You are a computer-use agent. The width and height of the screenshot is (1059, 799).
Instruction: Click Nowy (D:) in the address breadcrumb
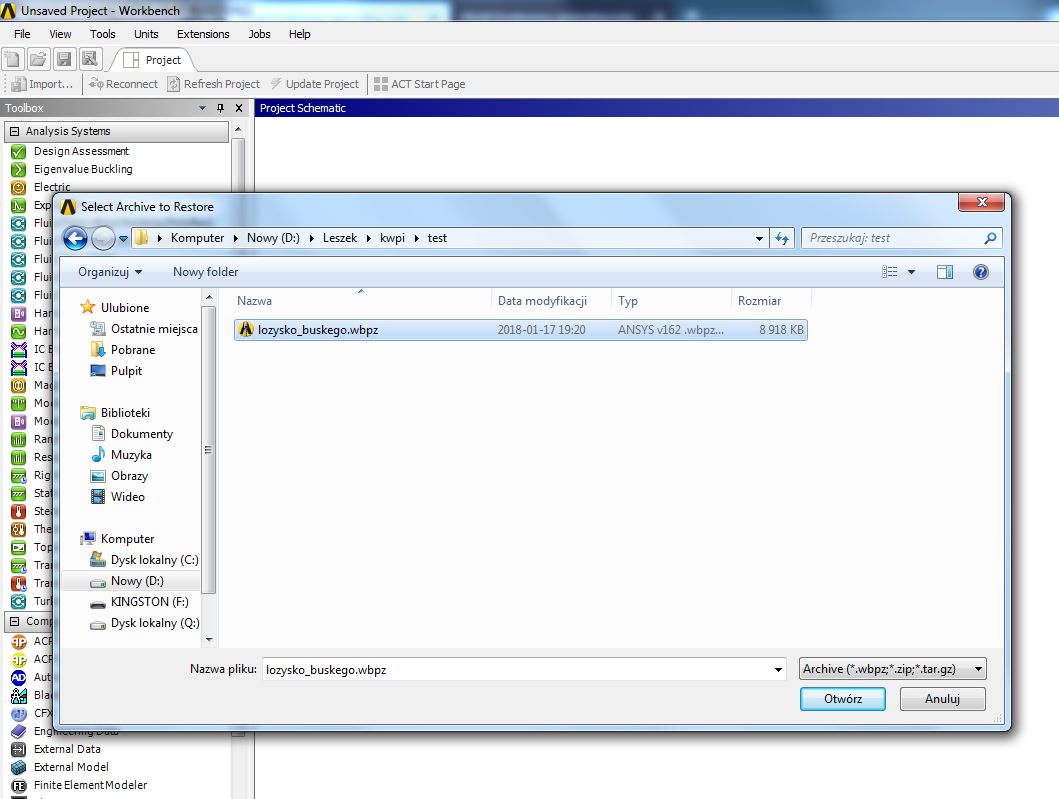click(x=273, y=238)
